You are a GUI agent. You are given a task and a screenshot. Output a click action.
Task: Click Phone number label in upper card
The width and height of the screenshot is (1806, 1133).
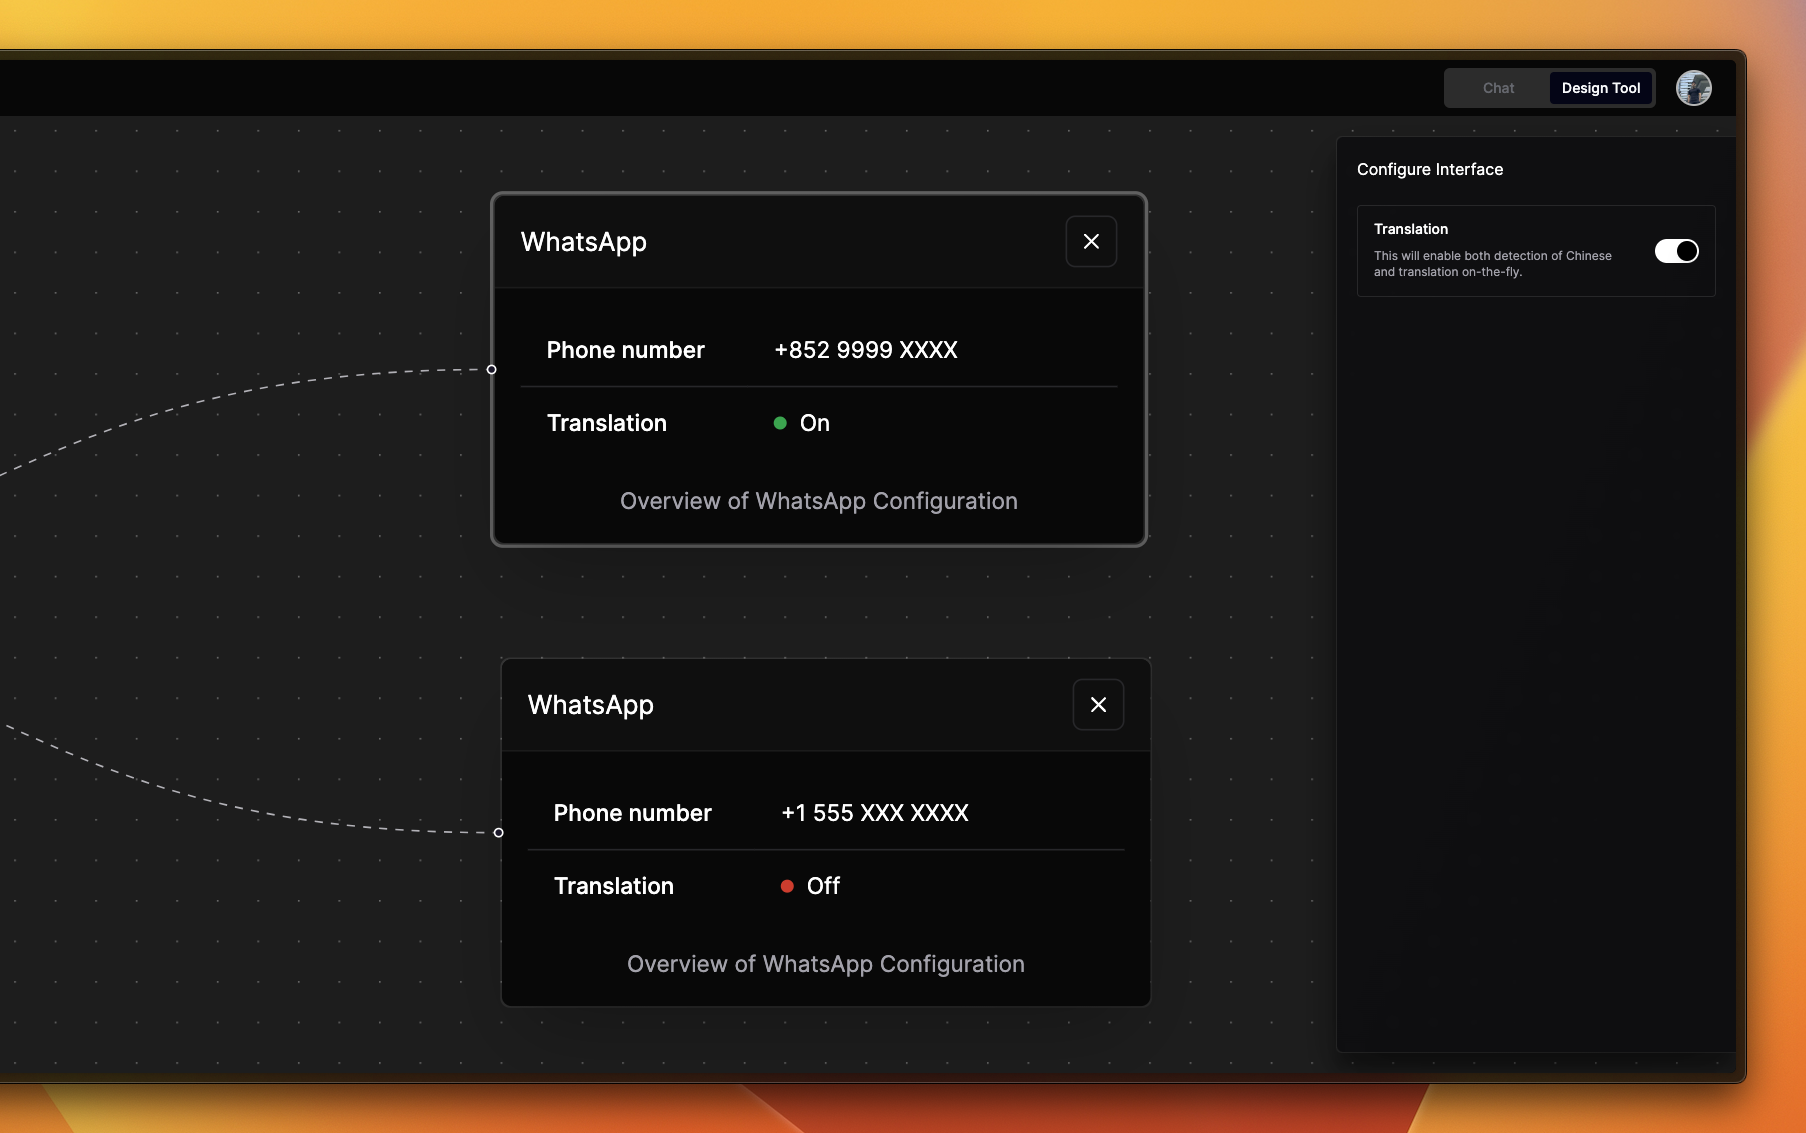626,350
